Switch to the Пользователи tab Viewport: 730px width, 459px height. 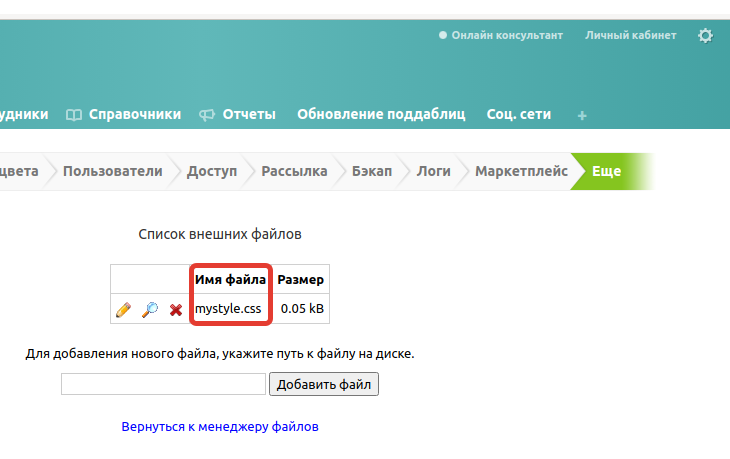pos(112,171)
